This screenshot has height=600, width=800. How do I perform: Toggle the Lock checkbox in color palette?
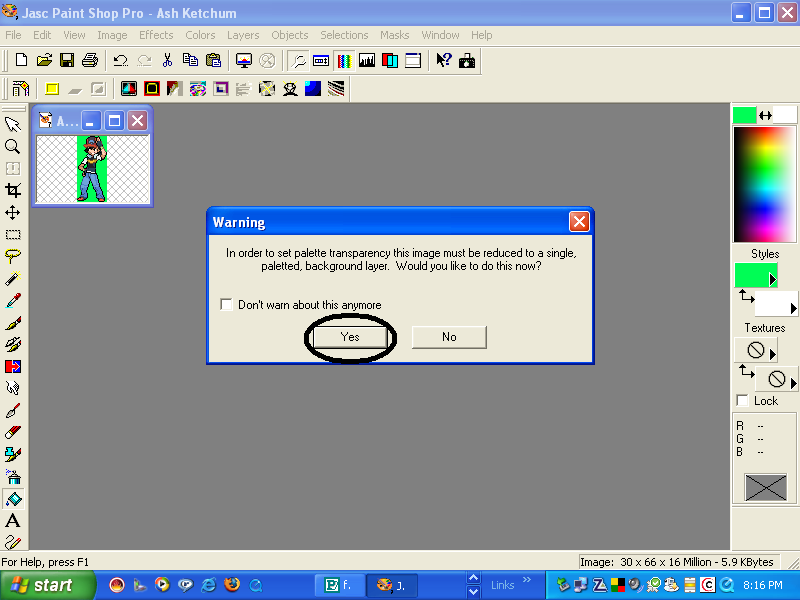[742, 401]
